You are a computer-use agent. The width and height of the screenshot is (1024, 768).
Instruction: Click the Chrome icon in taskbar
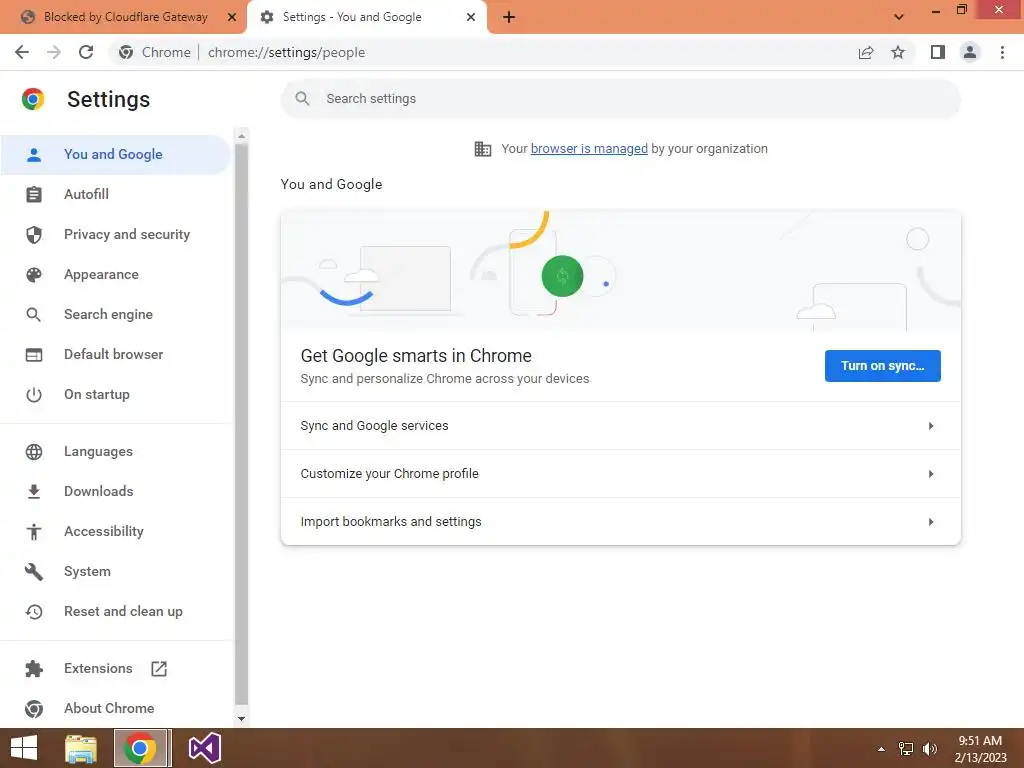[x=142, y=748]
